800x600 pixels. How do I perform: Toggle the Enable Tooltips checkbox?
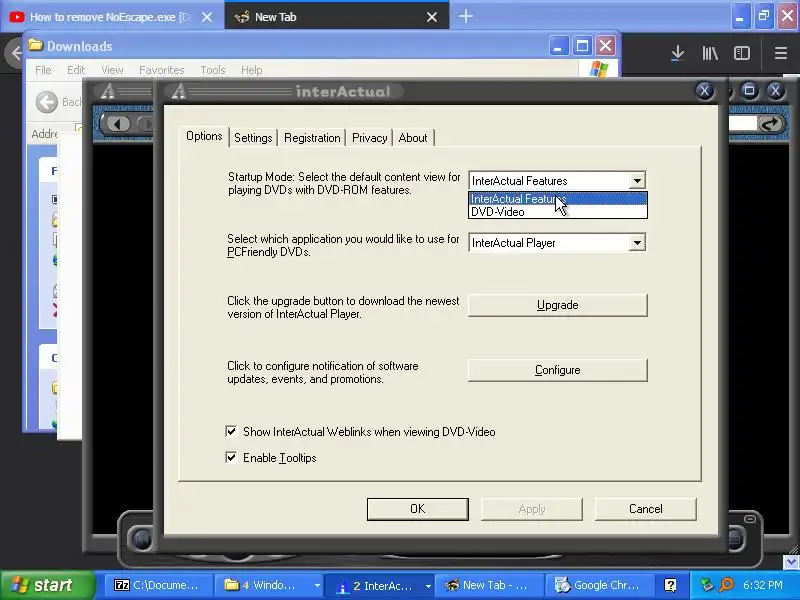(x=231, y=458)
